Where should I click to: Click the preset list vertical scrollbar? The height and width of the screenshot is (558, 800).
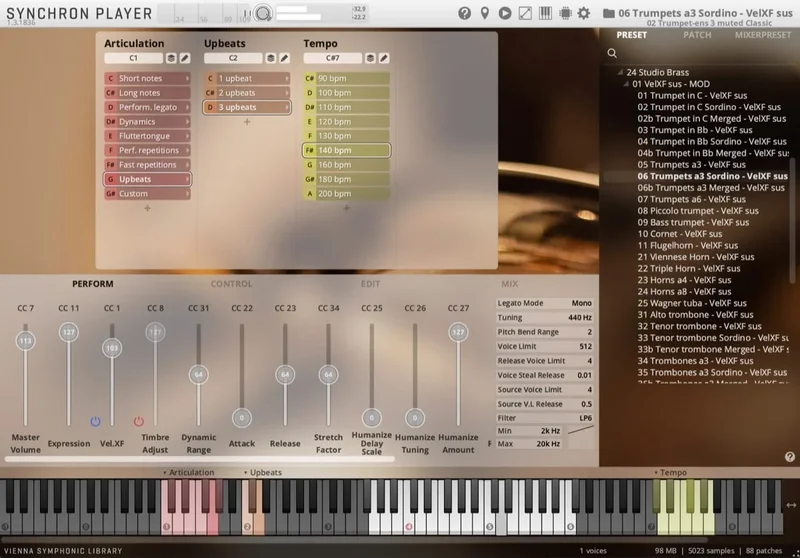[x=792, y=219]
